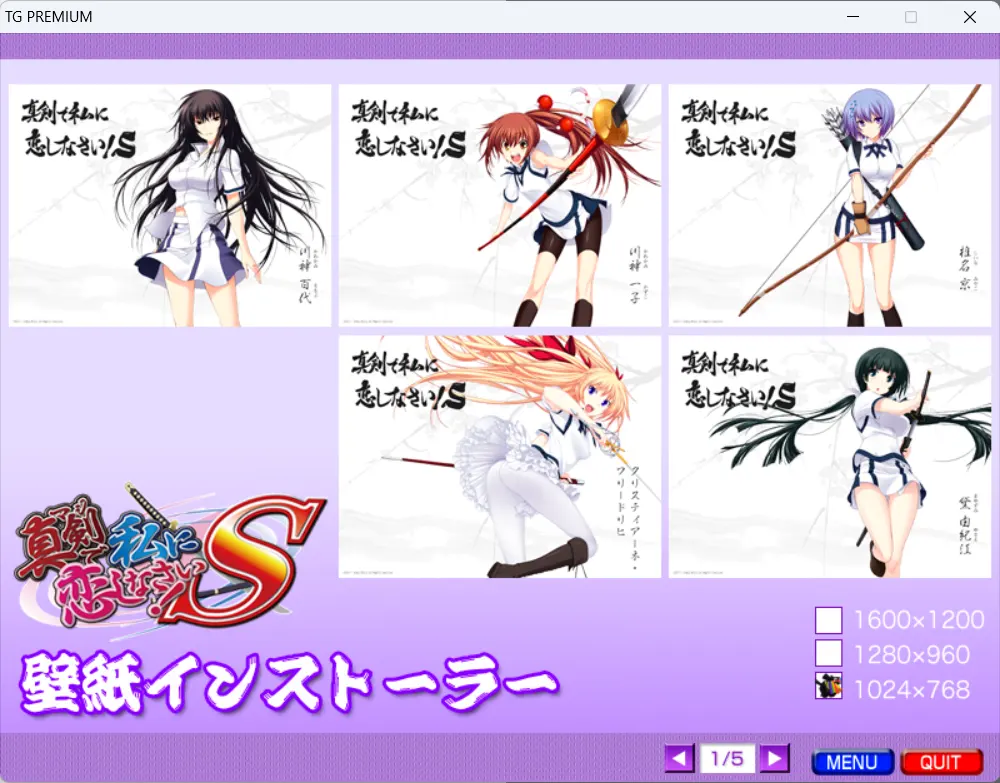The width and height of the screenshot is (1000, 783).
Task: Click the 1280×960 resolution label
Action: [x=911, y=654]
